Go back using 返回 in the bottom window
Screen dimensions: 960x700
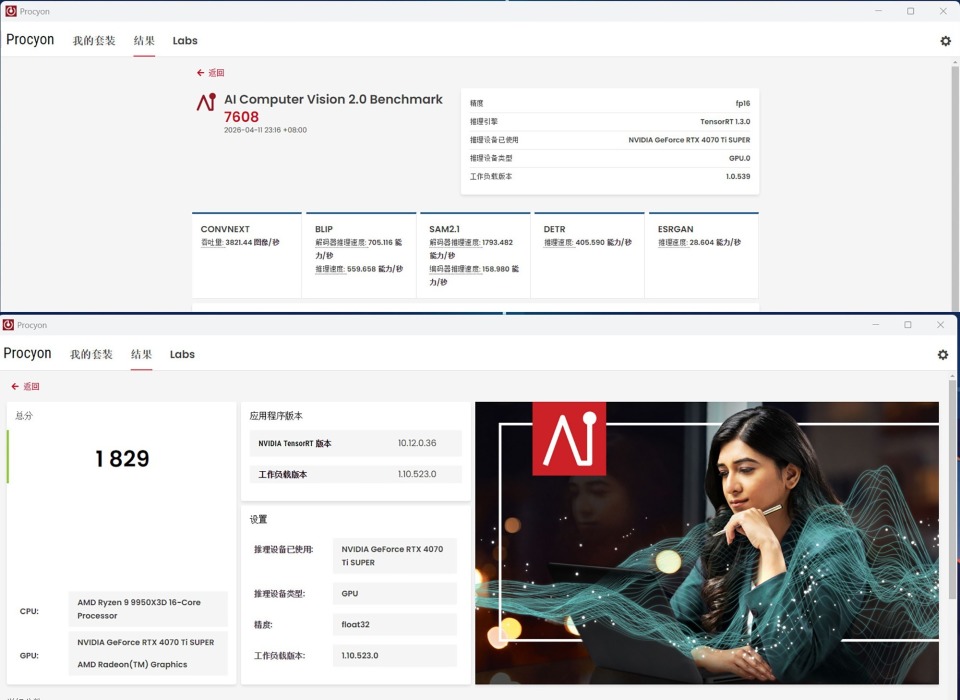pyautogui.click(x=25, y=386)
